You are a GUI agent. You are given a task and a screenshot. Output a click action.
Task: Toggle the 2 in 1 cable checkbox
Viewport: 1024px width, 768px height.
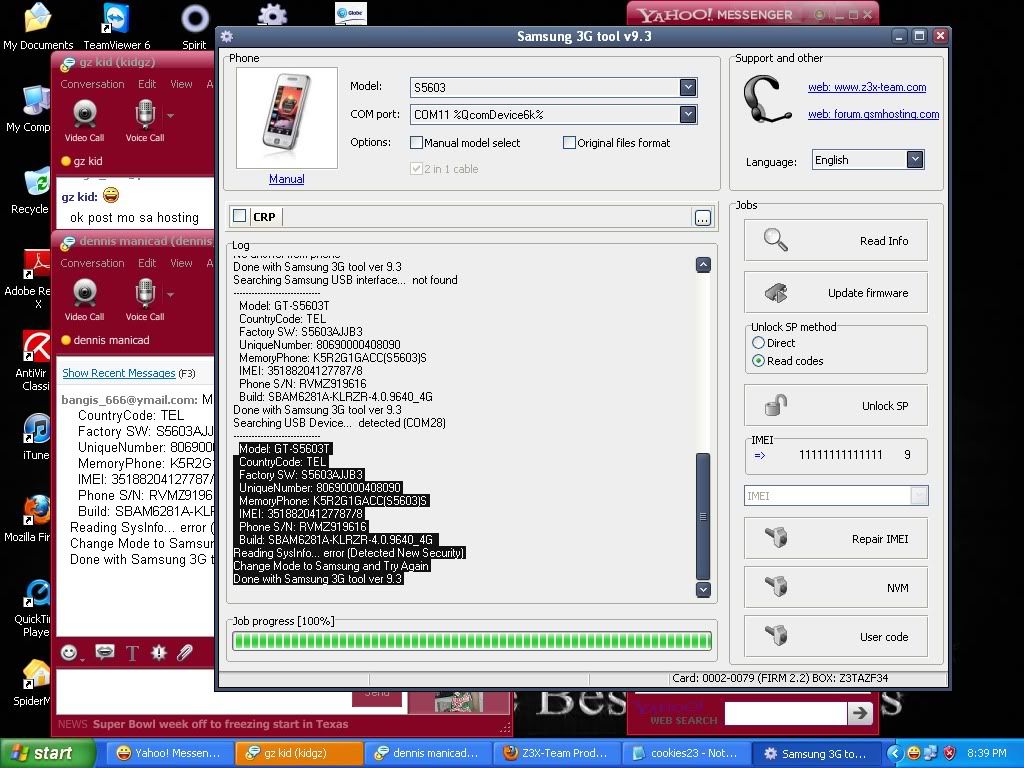416,168
